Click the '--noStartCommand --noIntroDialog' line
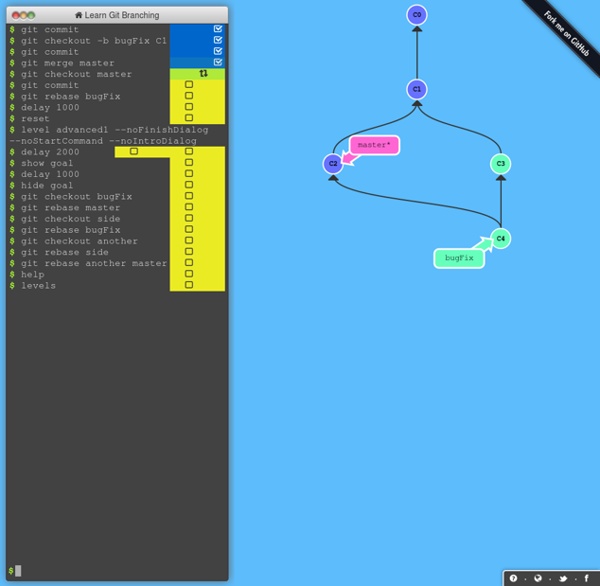This screenshot has width=600, height=586. pos(103,141)
